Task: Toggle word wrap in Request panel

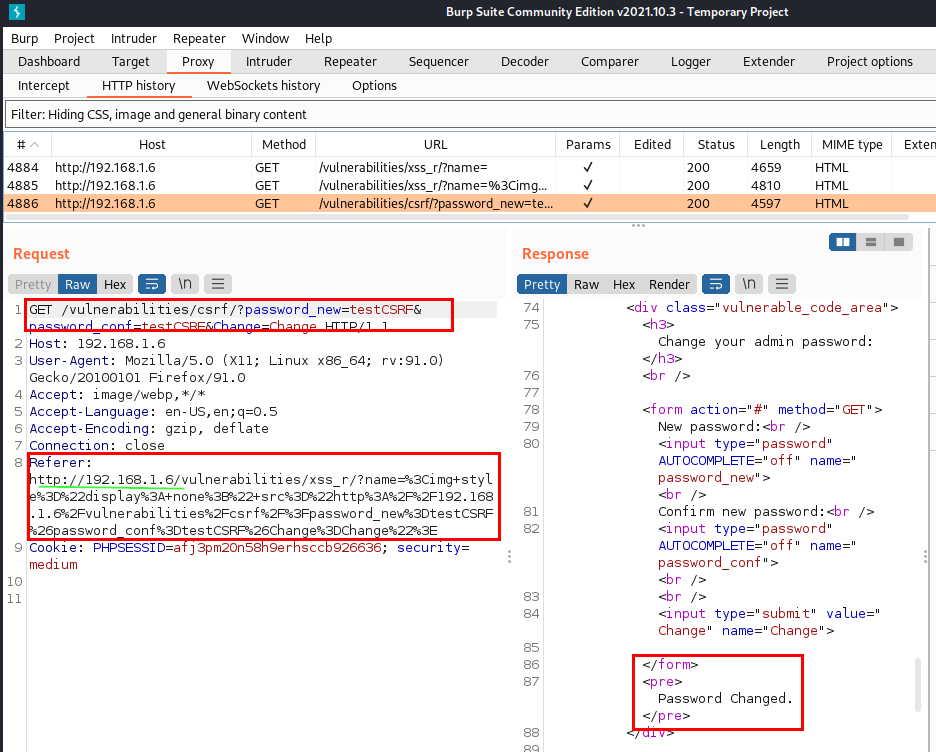Action: click(x=152, y=284)
